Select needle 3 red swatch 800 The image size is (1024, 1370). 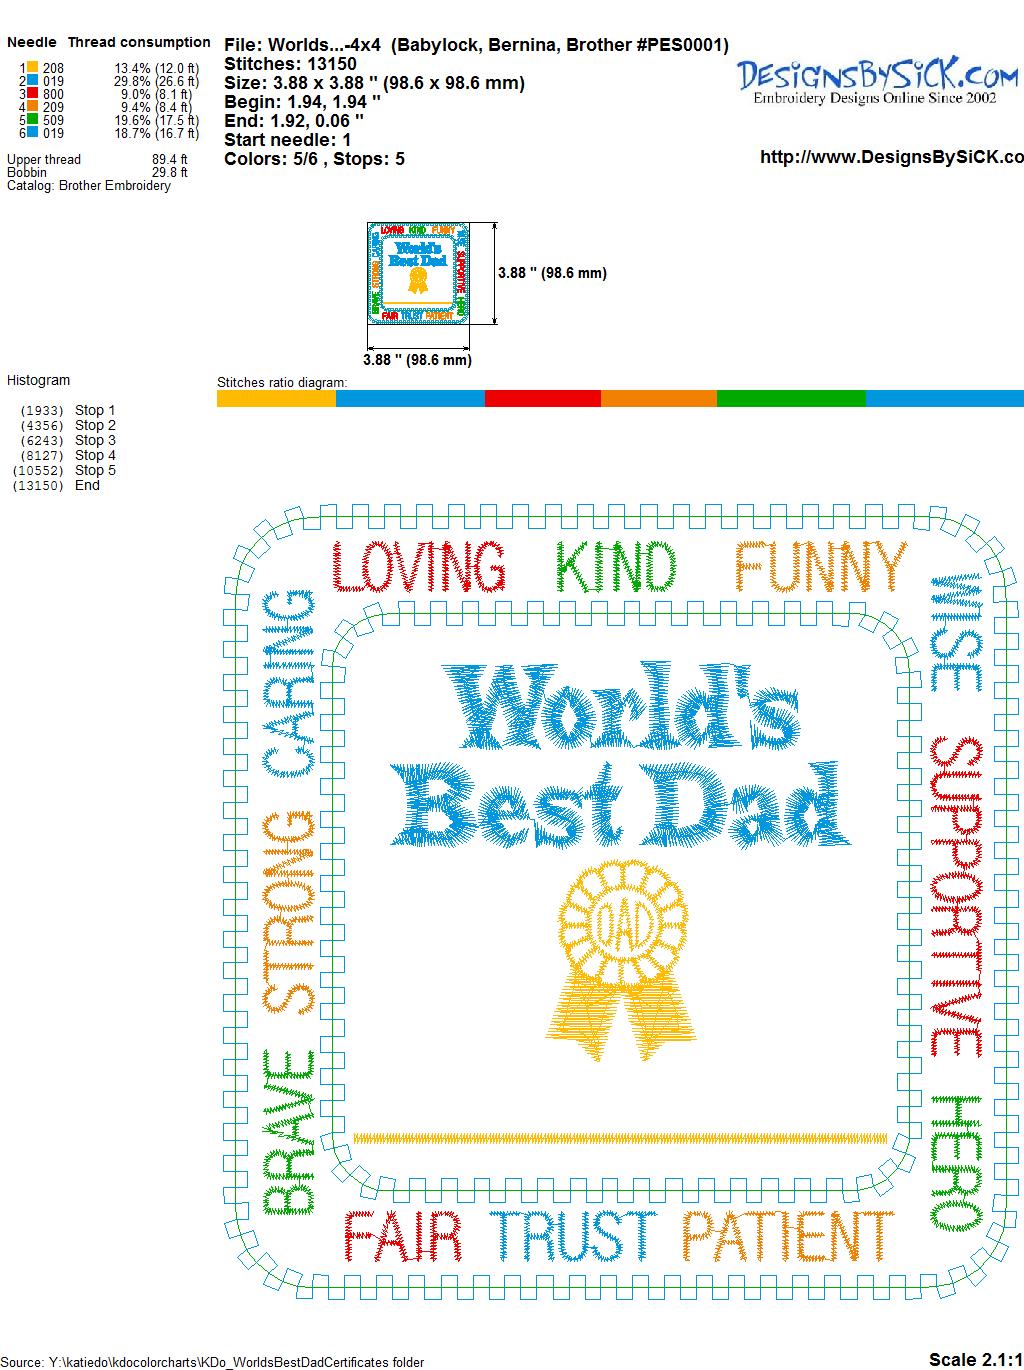tap(32, 94)
